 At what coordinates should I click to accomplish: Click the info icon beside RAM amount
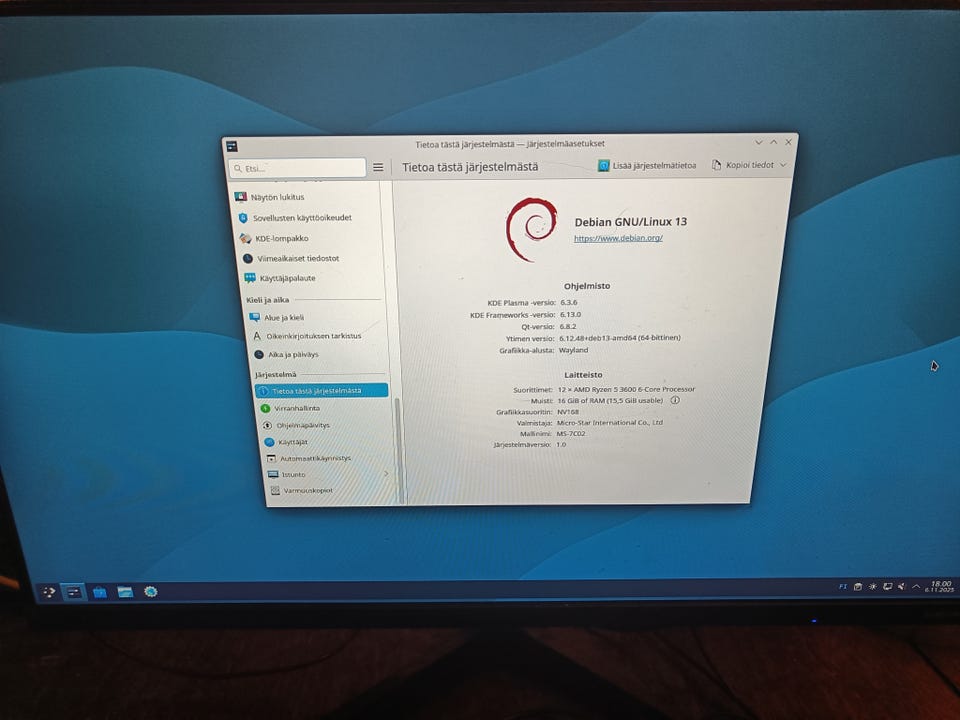675,400
